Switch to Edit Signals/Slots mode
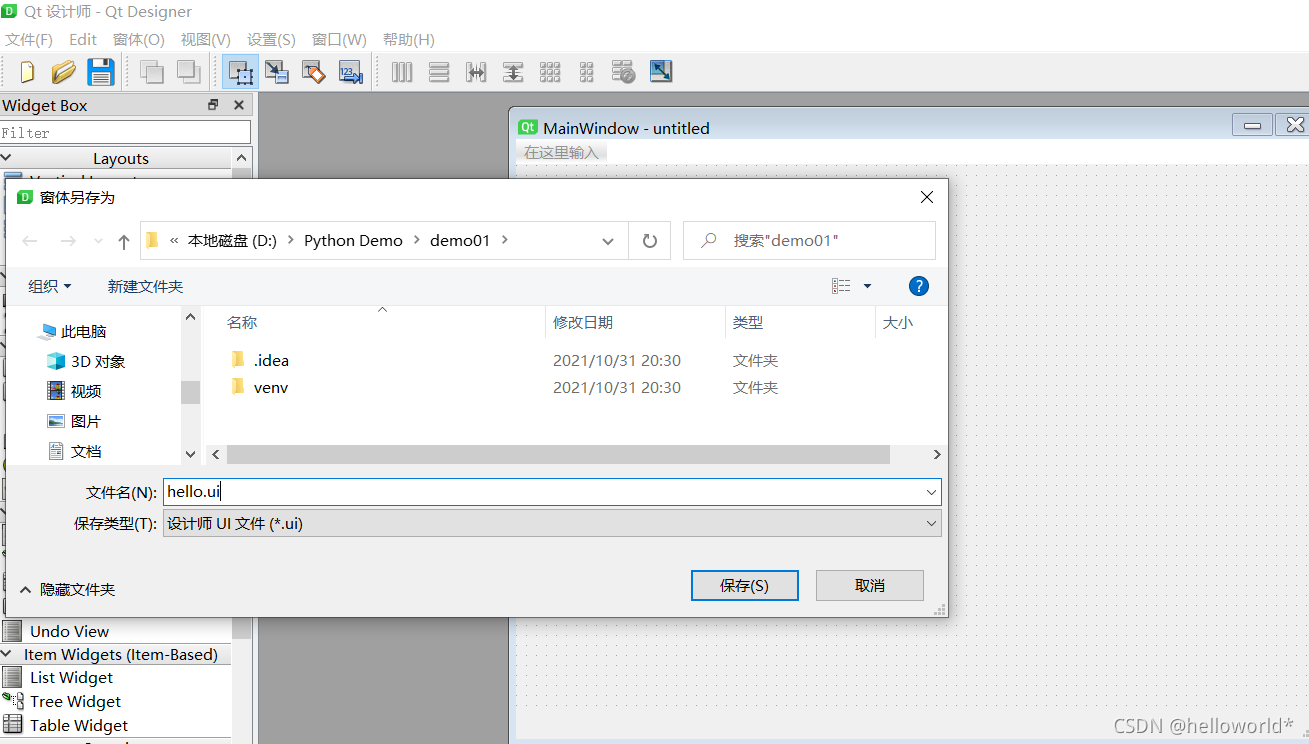Viewport: 1309px width, 744px height. click(277, 72)
